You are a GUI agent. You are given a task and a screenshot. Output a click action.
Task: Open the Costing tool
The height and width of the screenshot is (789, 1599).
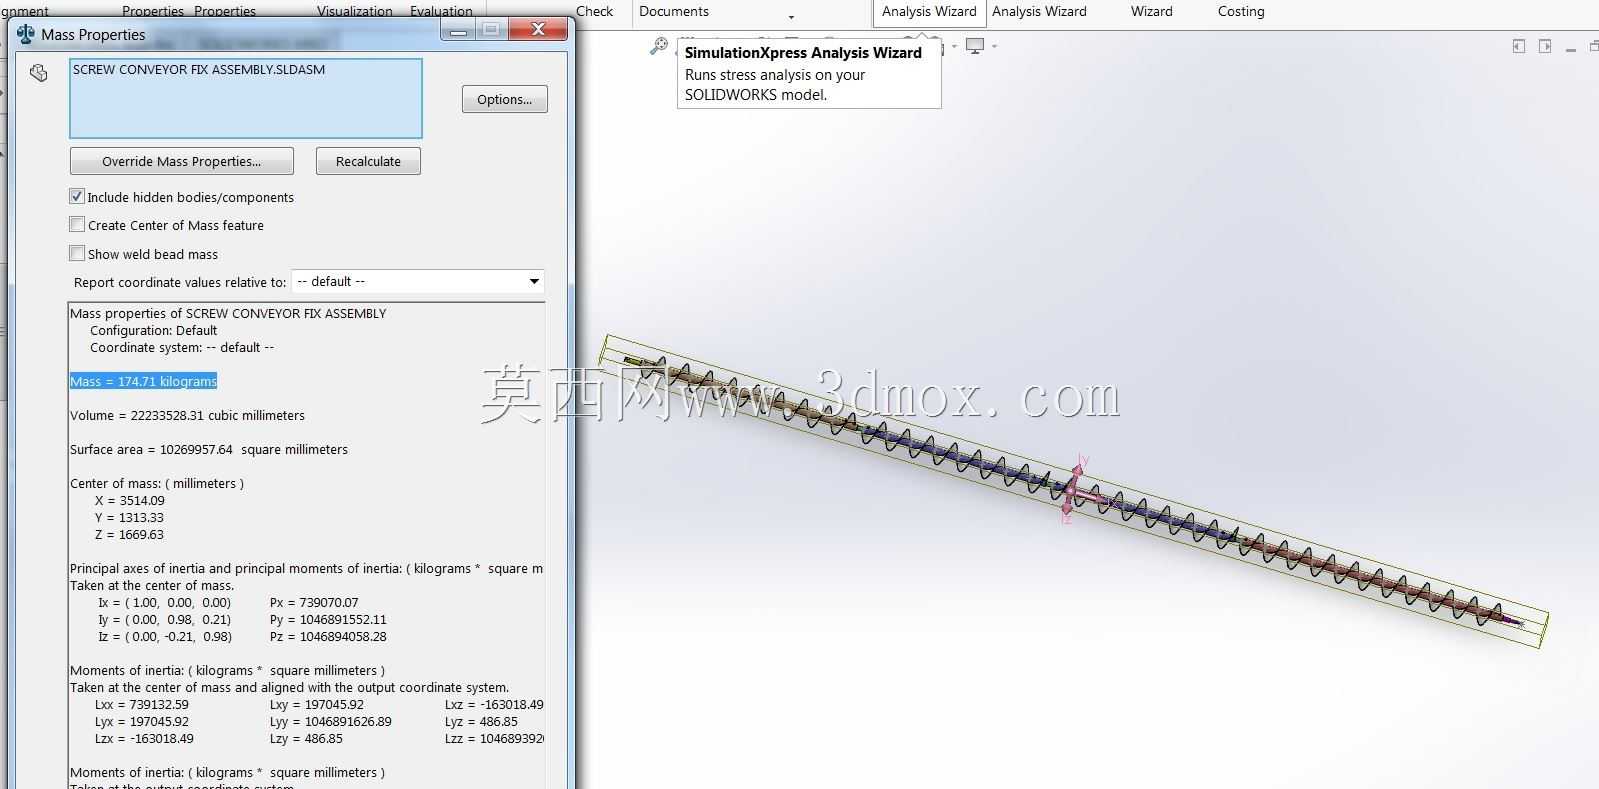(x=1241, y=12)
